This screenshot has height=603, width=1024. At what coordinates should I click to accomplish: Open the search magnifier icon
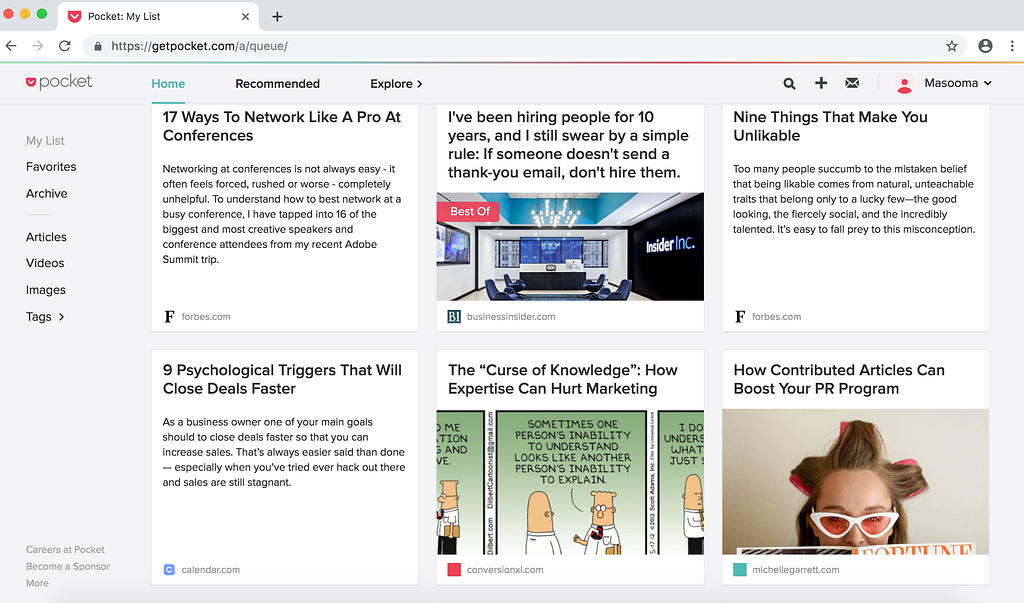(790, 84)
